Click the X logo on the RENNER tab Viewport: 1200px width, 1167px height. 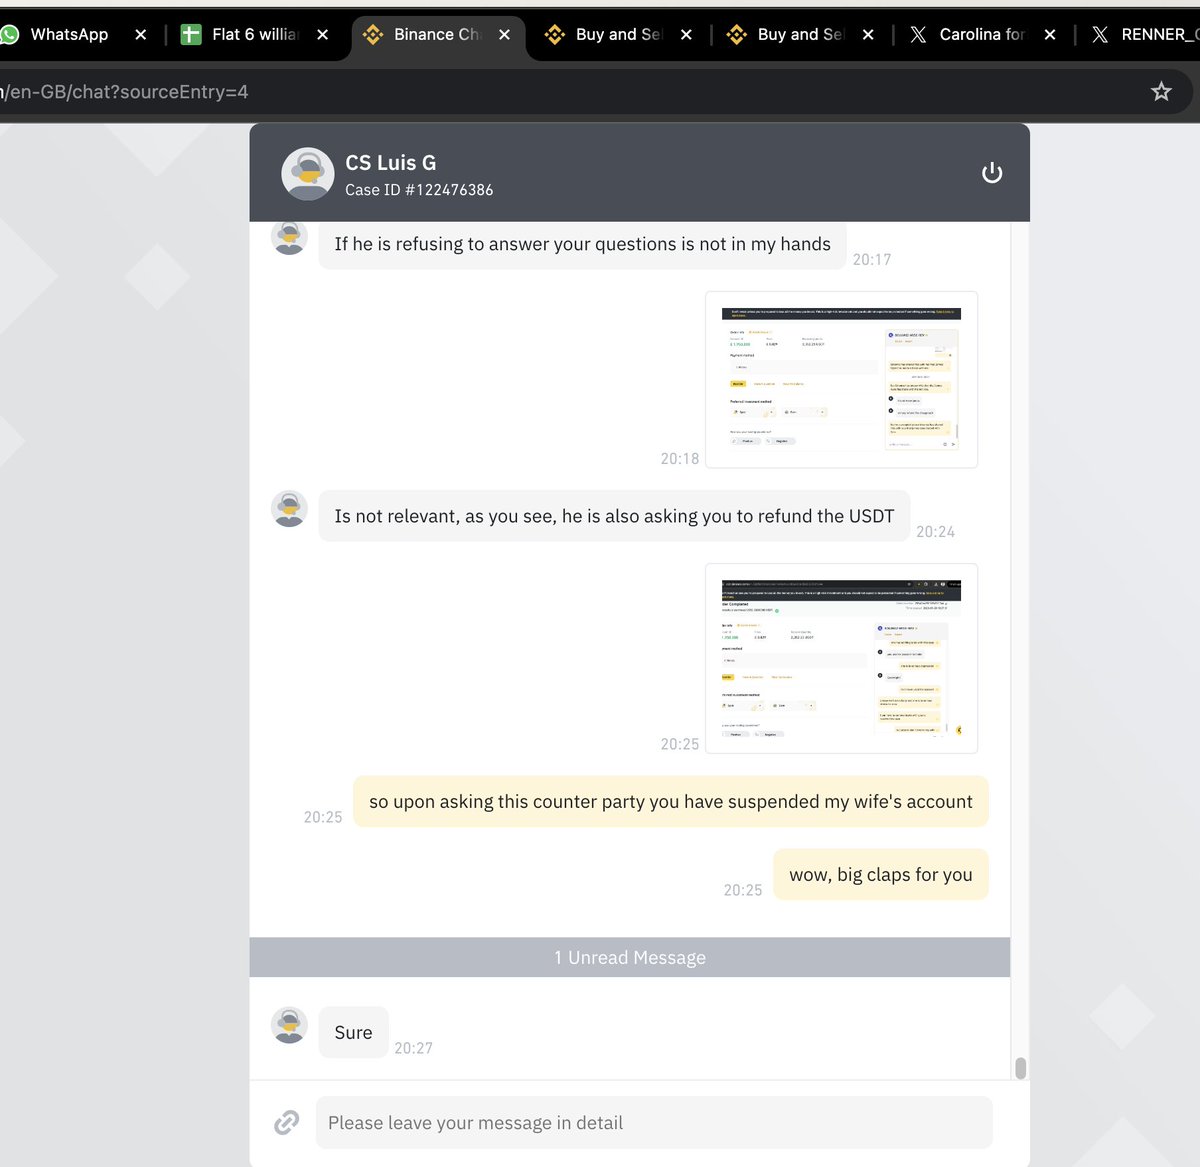1100,34
